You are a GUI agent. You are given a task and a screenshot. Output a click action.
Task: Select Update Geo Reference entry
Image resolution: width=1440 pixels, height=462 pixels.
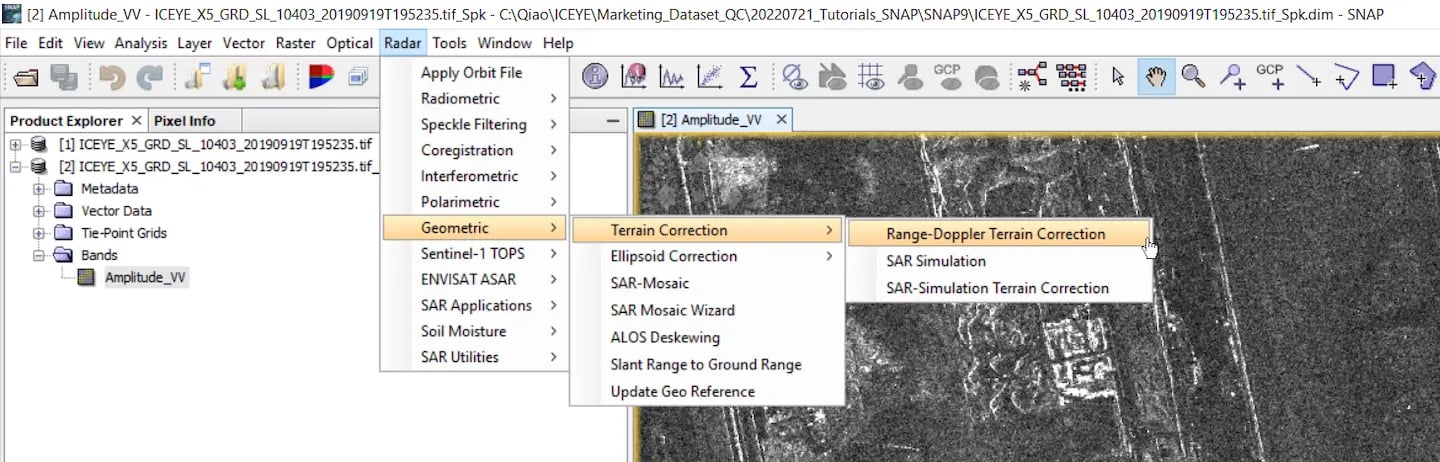pyautogui.click(x=708, y=391)
